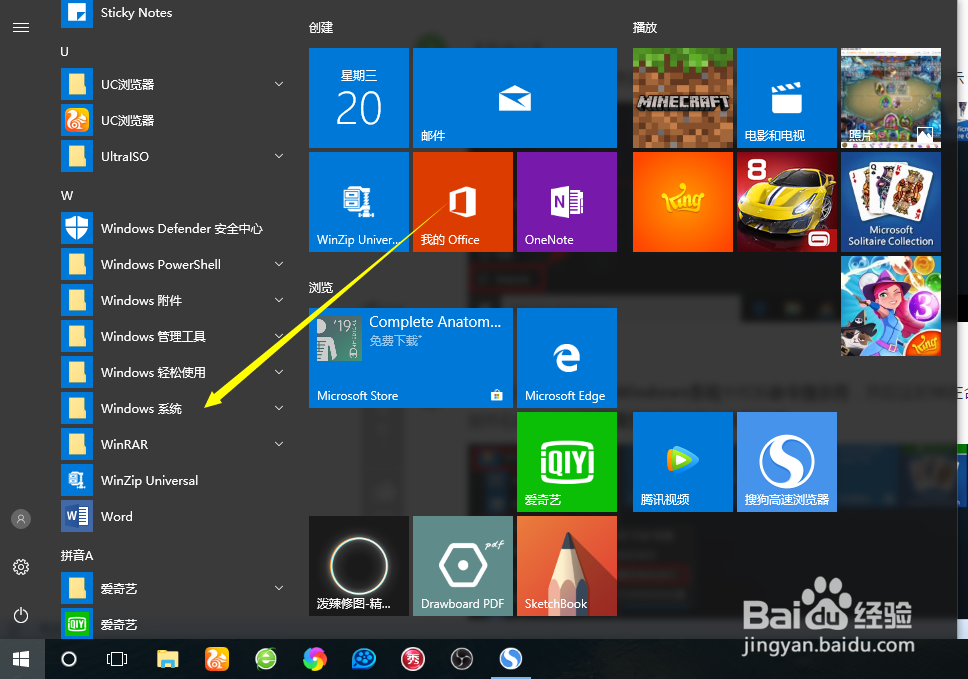The width and height of the screenshot is (968, 679).
Task: Open the Windows 管理工具 folder
Action: [x=173, y=336]
